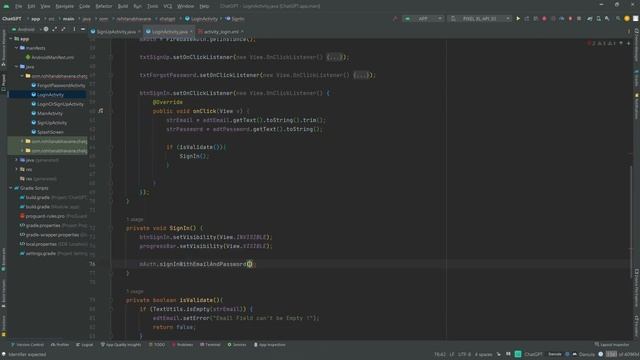Switch to the SignUpActivity.java editor tab
Screen dimensions: 640x360
pyautogui.click(x=115, y=31)
